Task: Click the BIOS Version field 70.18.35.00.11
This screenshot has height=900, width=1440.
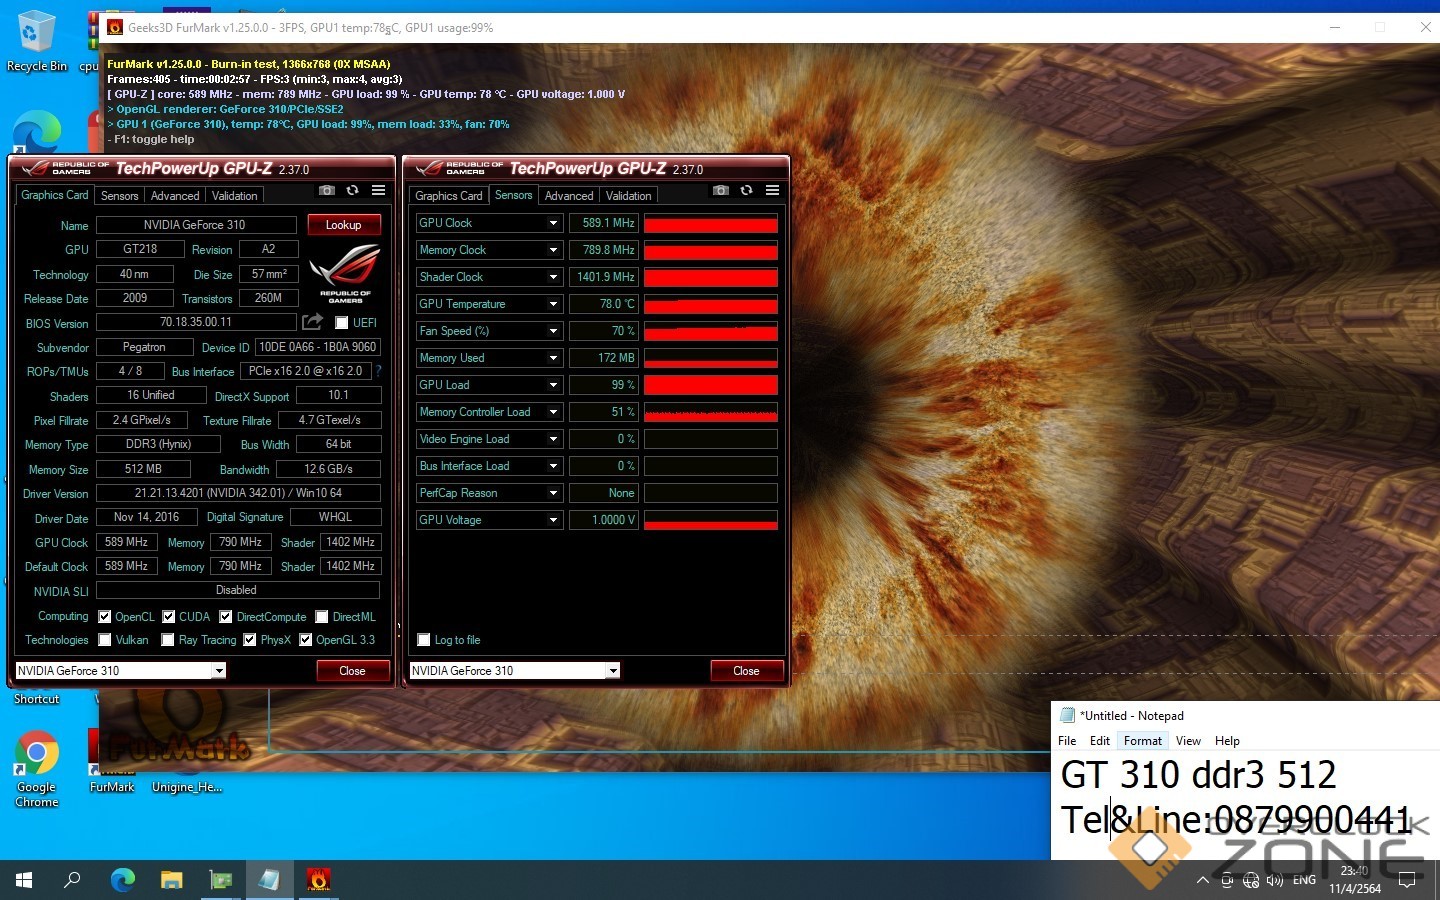Action: [x=196, y=322]
